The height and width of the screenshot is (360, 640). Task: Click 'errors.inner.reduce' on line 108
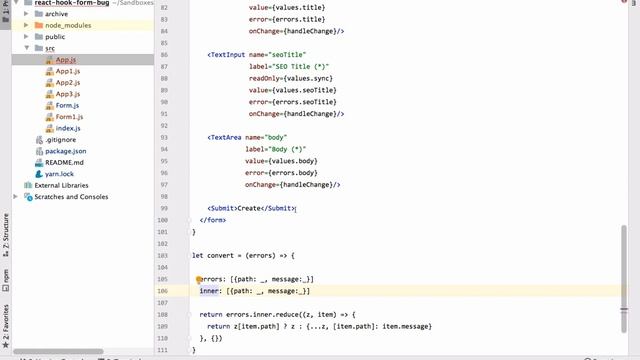click(262, 315)
